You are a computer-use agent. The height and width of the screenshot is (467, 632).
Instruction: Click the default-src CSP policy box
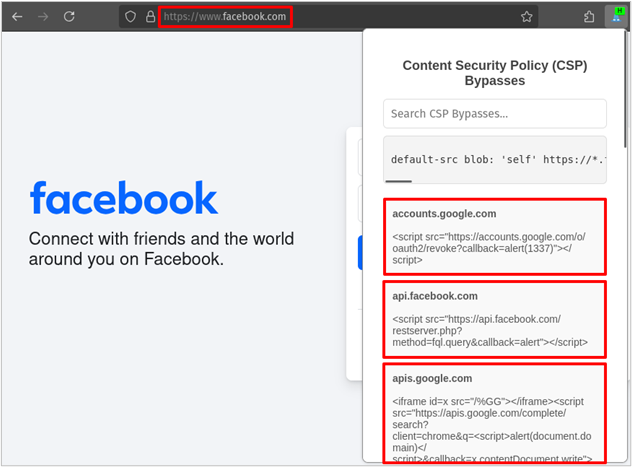(x=494, y=158)
